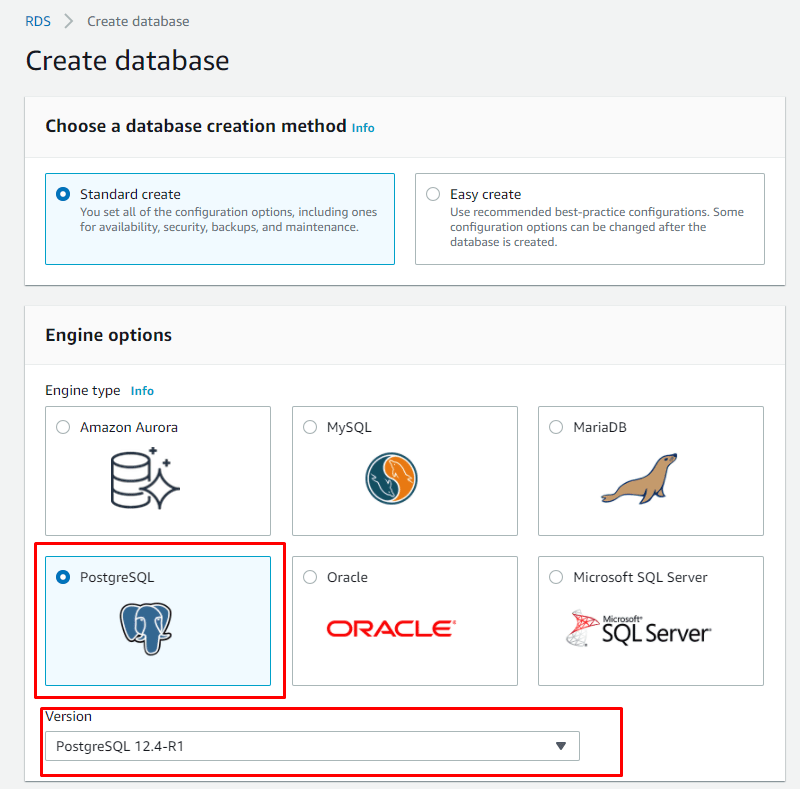Click the Microsoft SQL Server logo

coord(638,628)
